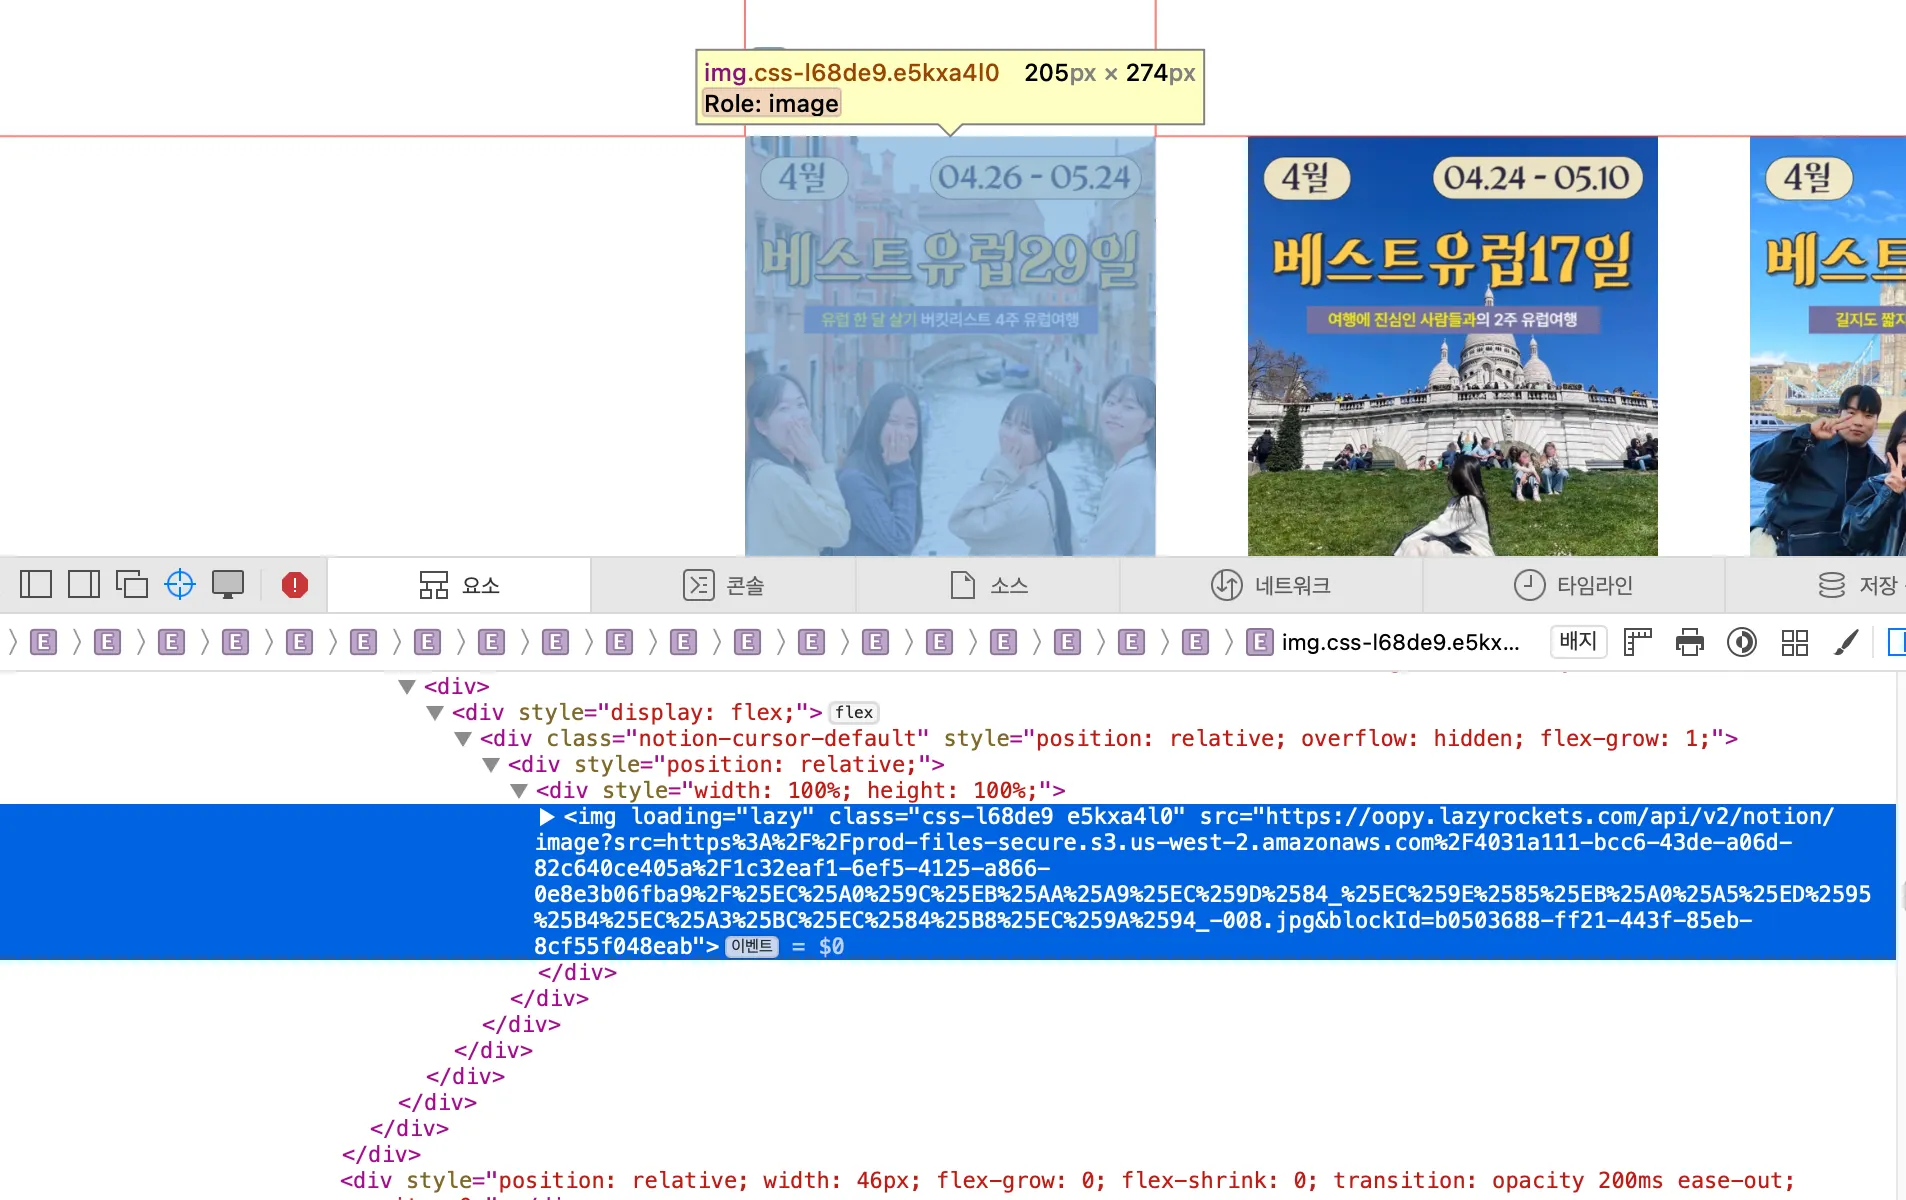This screenshot has width=1906, height=1200.
Task: Select the img.css-l68de9.e5kx breadcrumb item
Action: point(1384,642)
